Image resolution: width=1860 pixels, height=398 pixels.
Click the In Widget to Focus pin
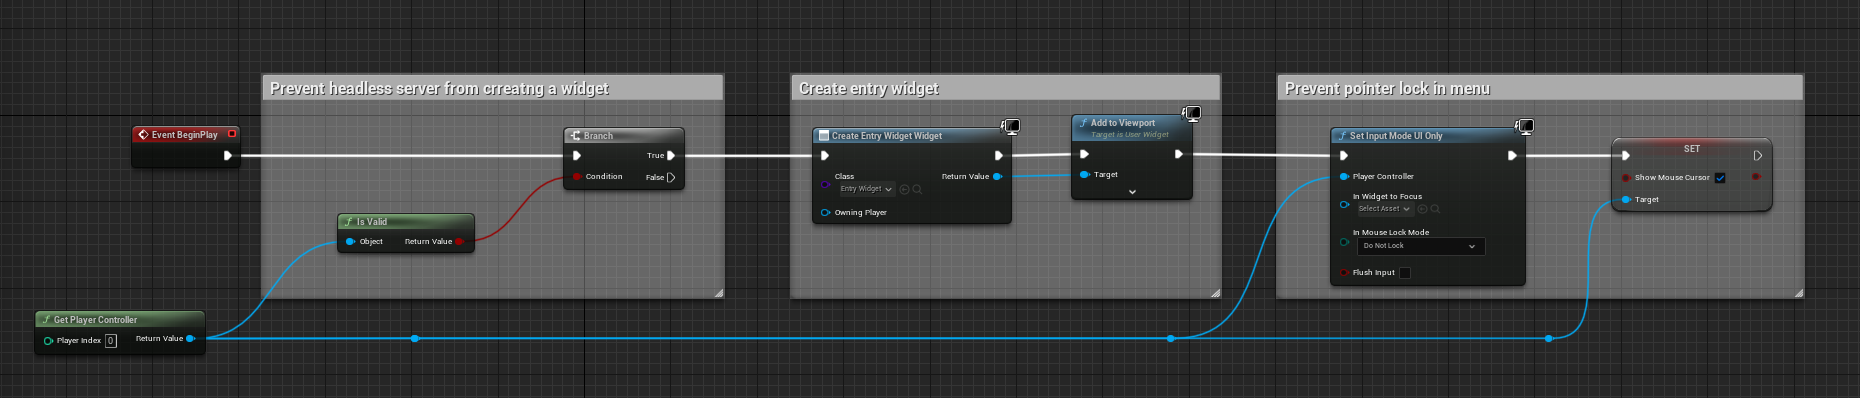click(x=1344, y=204)
